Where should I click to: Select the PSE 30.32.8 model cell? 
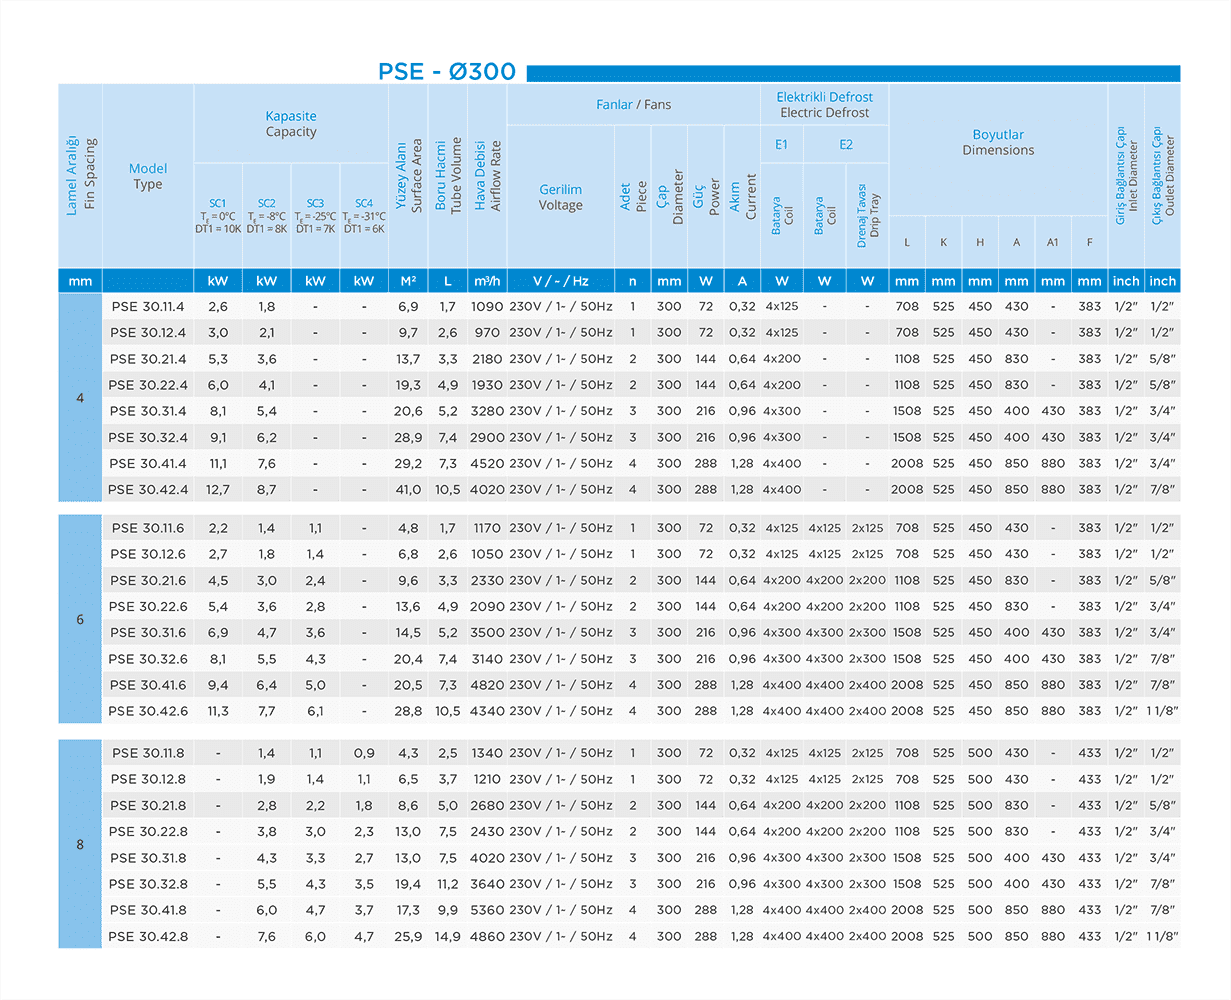tap(148, 884)
